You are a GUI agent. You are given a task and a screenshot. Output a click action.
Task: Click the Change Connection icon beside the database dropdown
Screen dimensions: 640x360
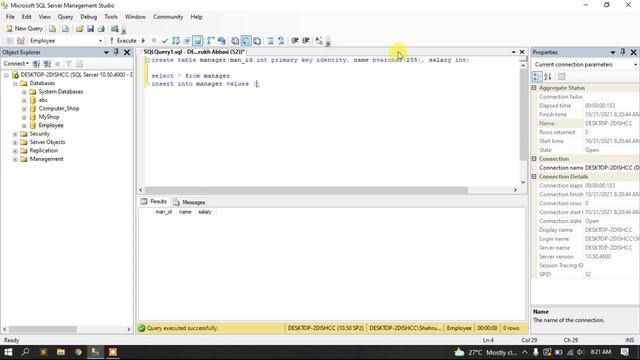click(21, 41)
